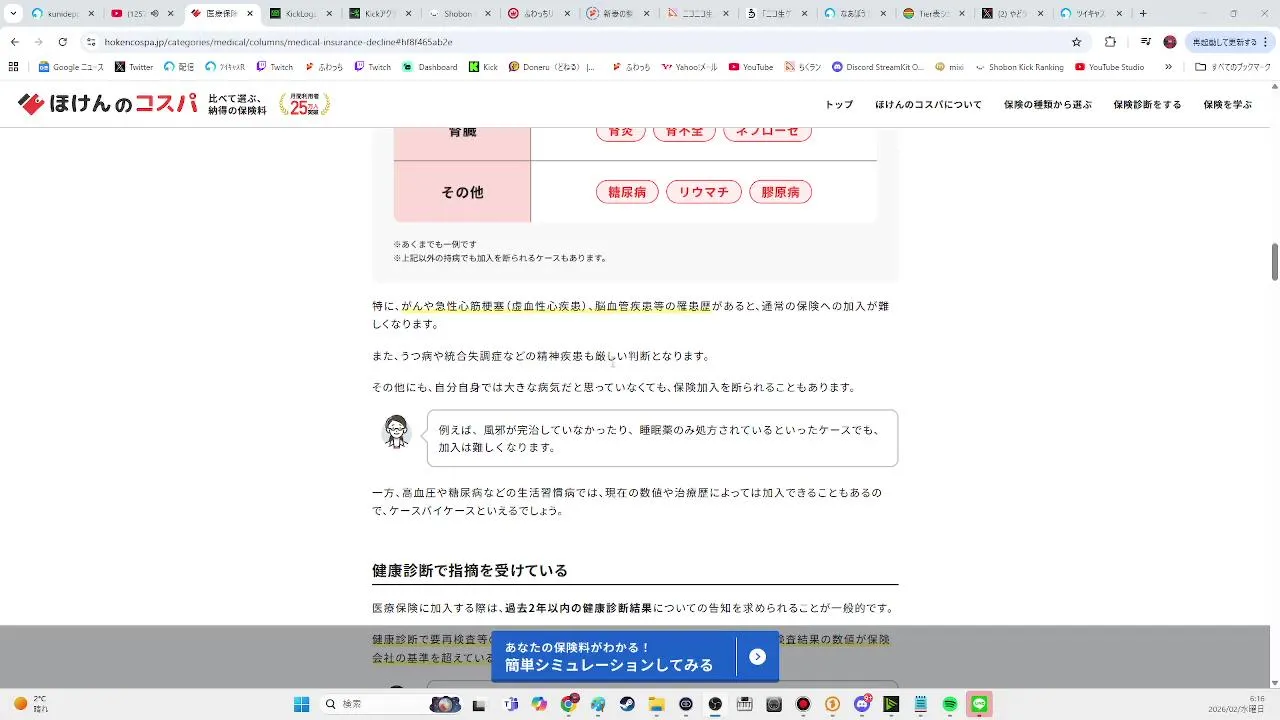Switch to the ツイキャス tab

[1091, 14]
